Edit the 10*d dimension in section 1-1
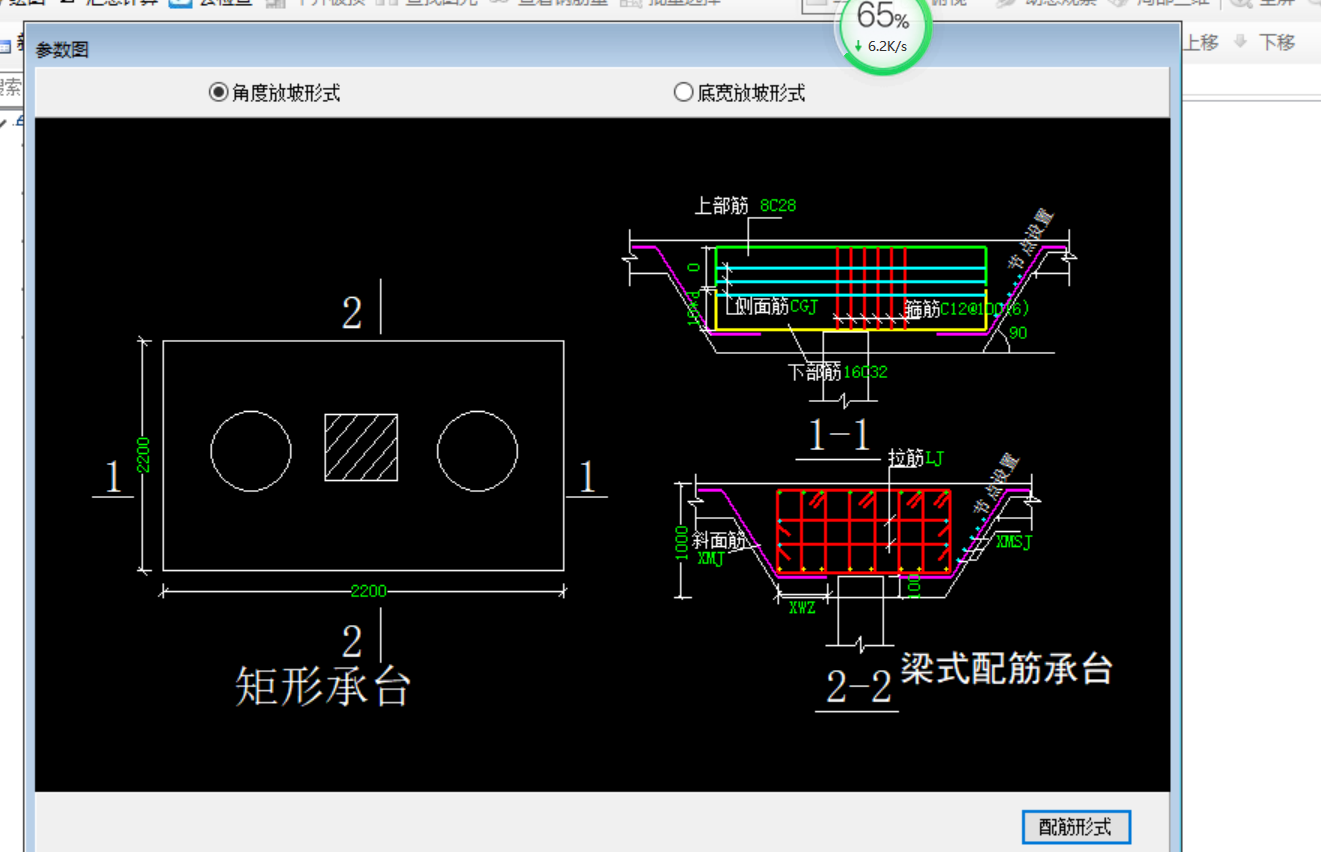Image resolution: width=1321 pixels, height=852 pixels. click(693, 309)
